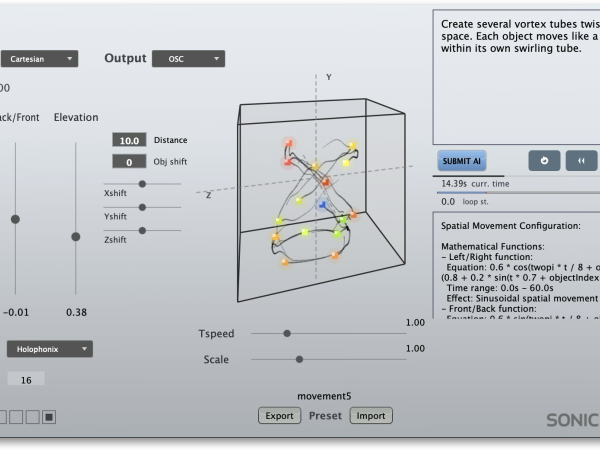Click the loop reset circular arrow button
The width and height of the screenshot is (600, 450).
(544, 161)
